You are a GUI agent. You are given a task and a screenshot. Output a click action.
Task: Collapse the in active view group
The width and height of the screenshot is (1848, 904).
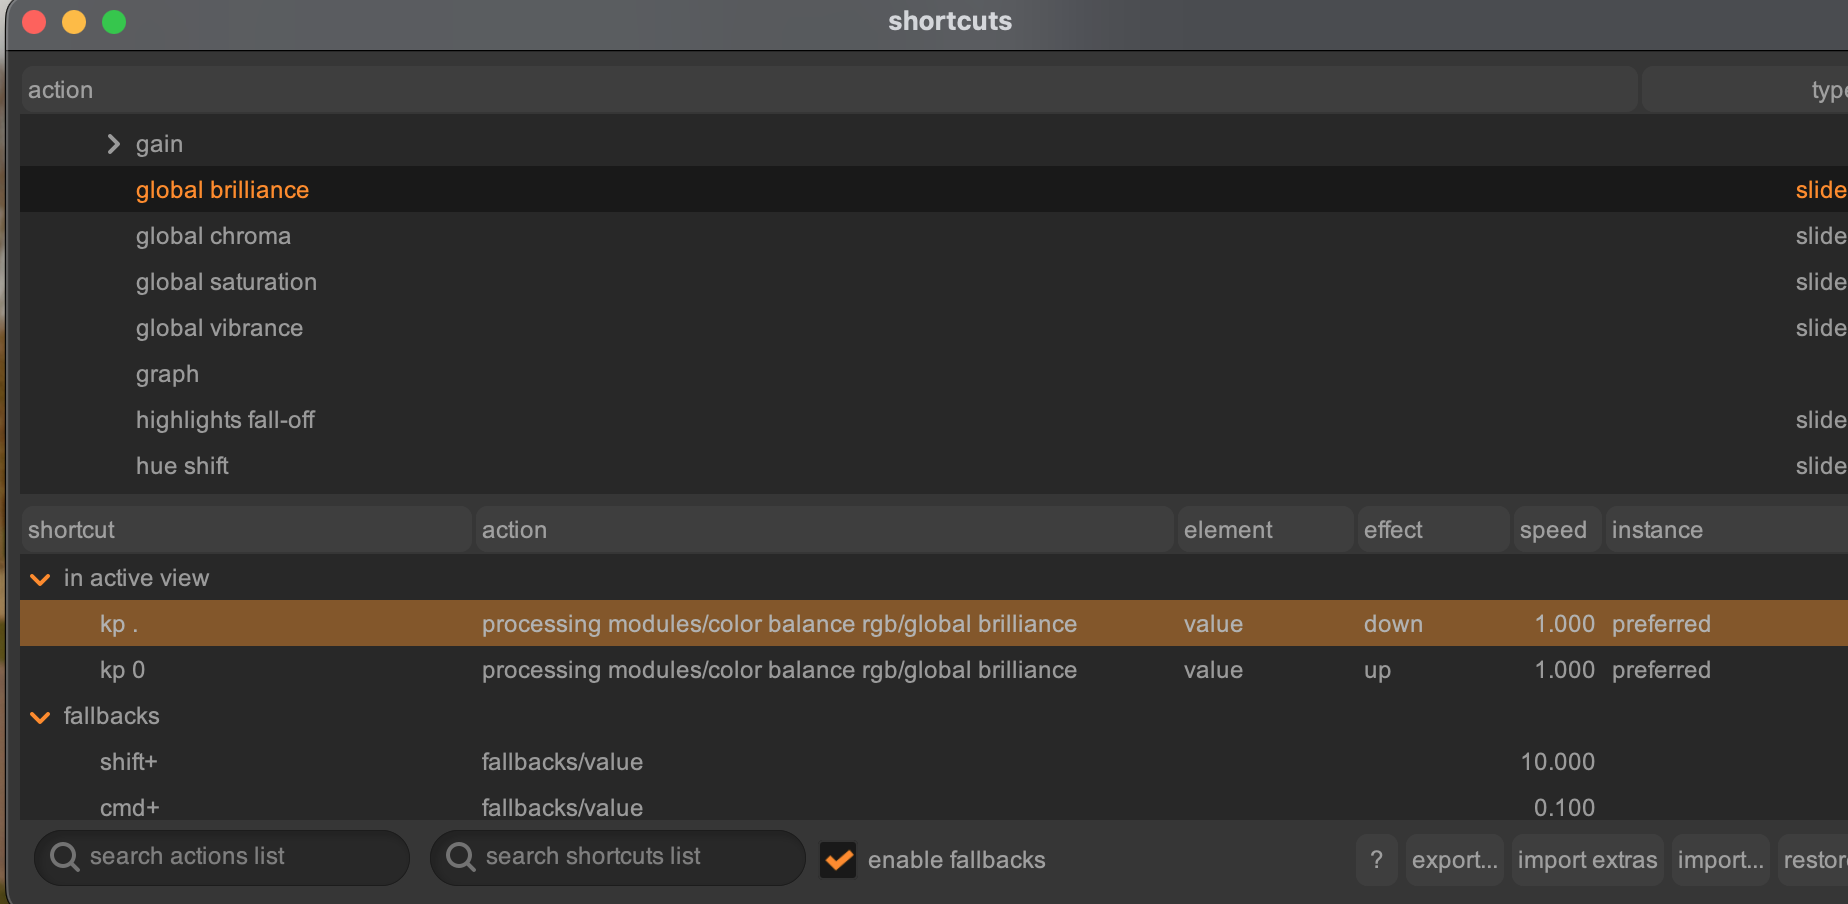coord(40,578)
